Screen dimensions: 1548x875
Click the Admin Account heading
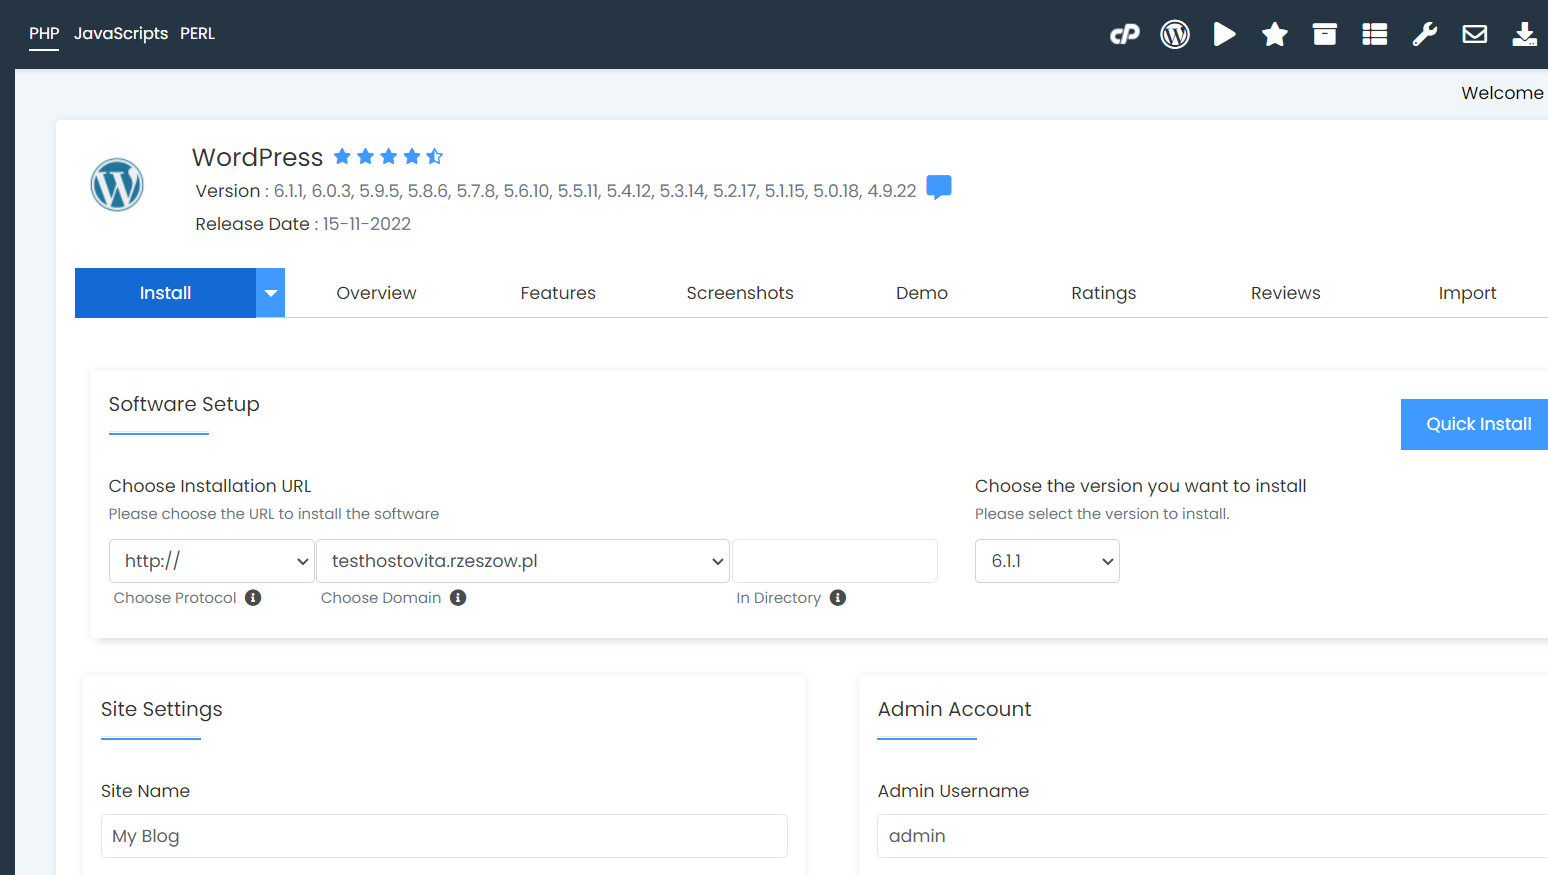pyautogui.click(x=954, y=709)
